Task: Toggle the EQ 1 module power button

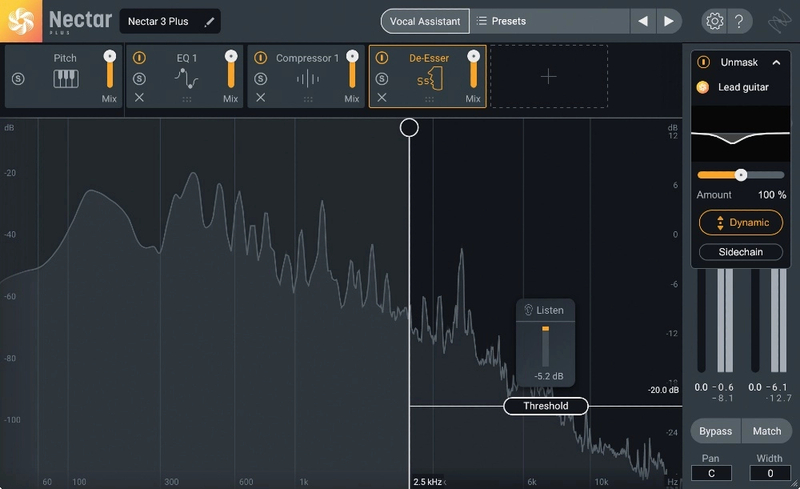Action: click(x=139, y=58)
